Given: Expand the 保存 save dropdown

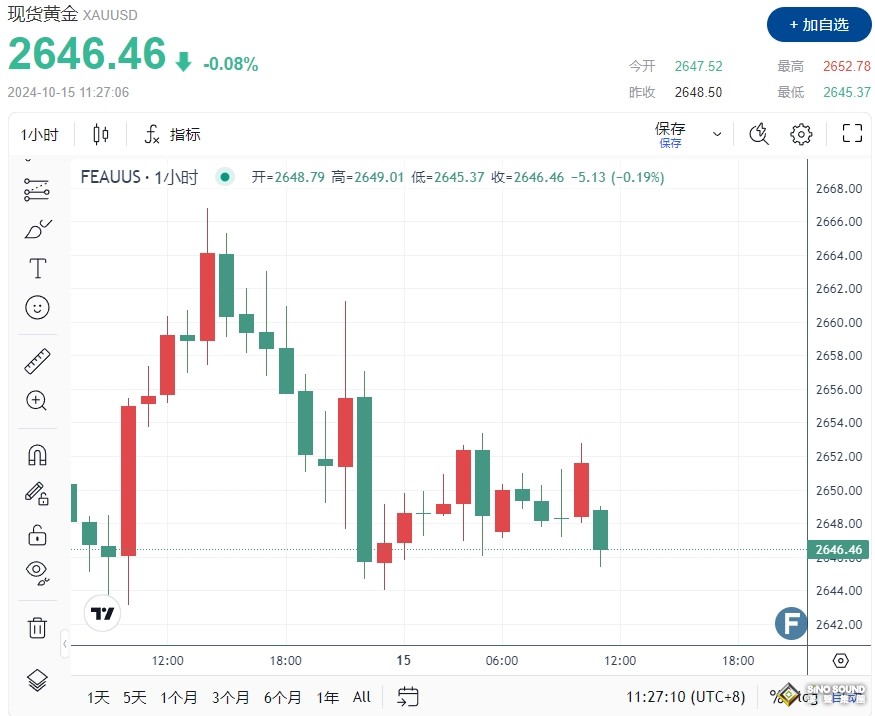Looking at the screenshot, I should pos(716,133).
